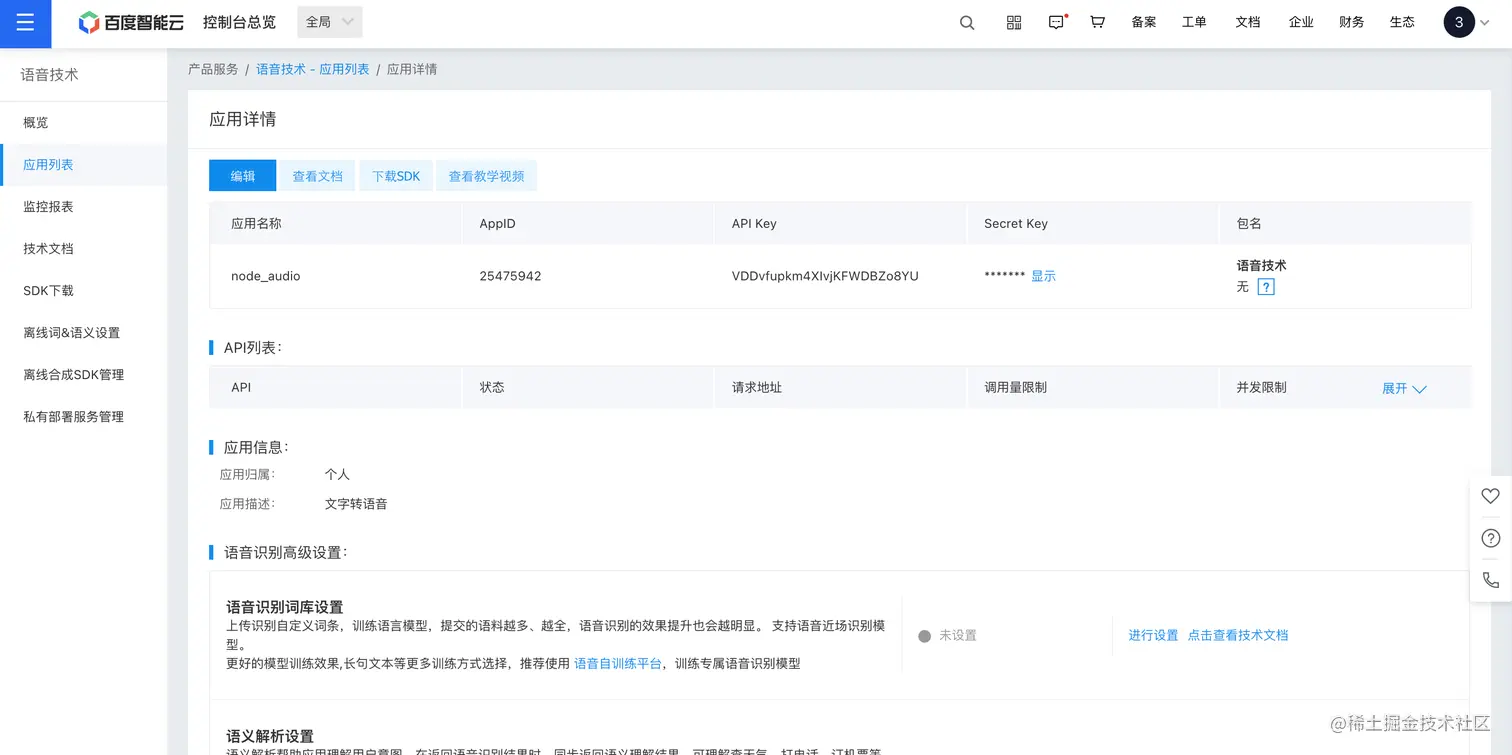Open the search magnifier icon
The image size is (1512, 755).
966,22
